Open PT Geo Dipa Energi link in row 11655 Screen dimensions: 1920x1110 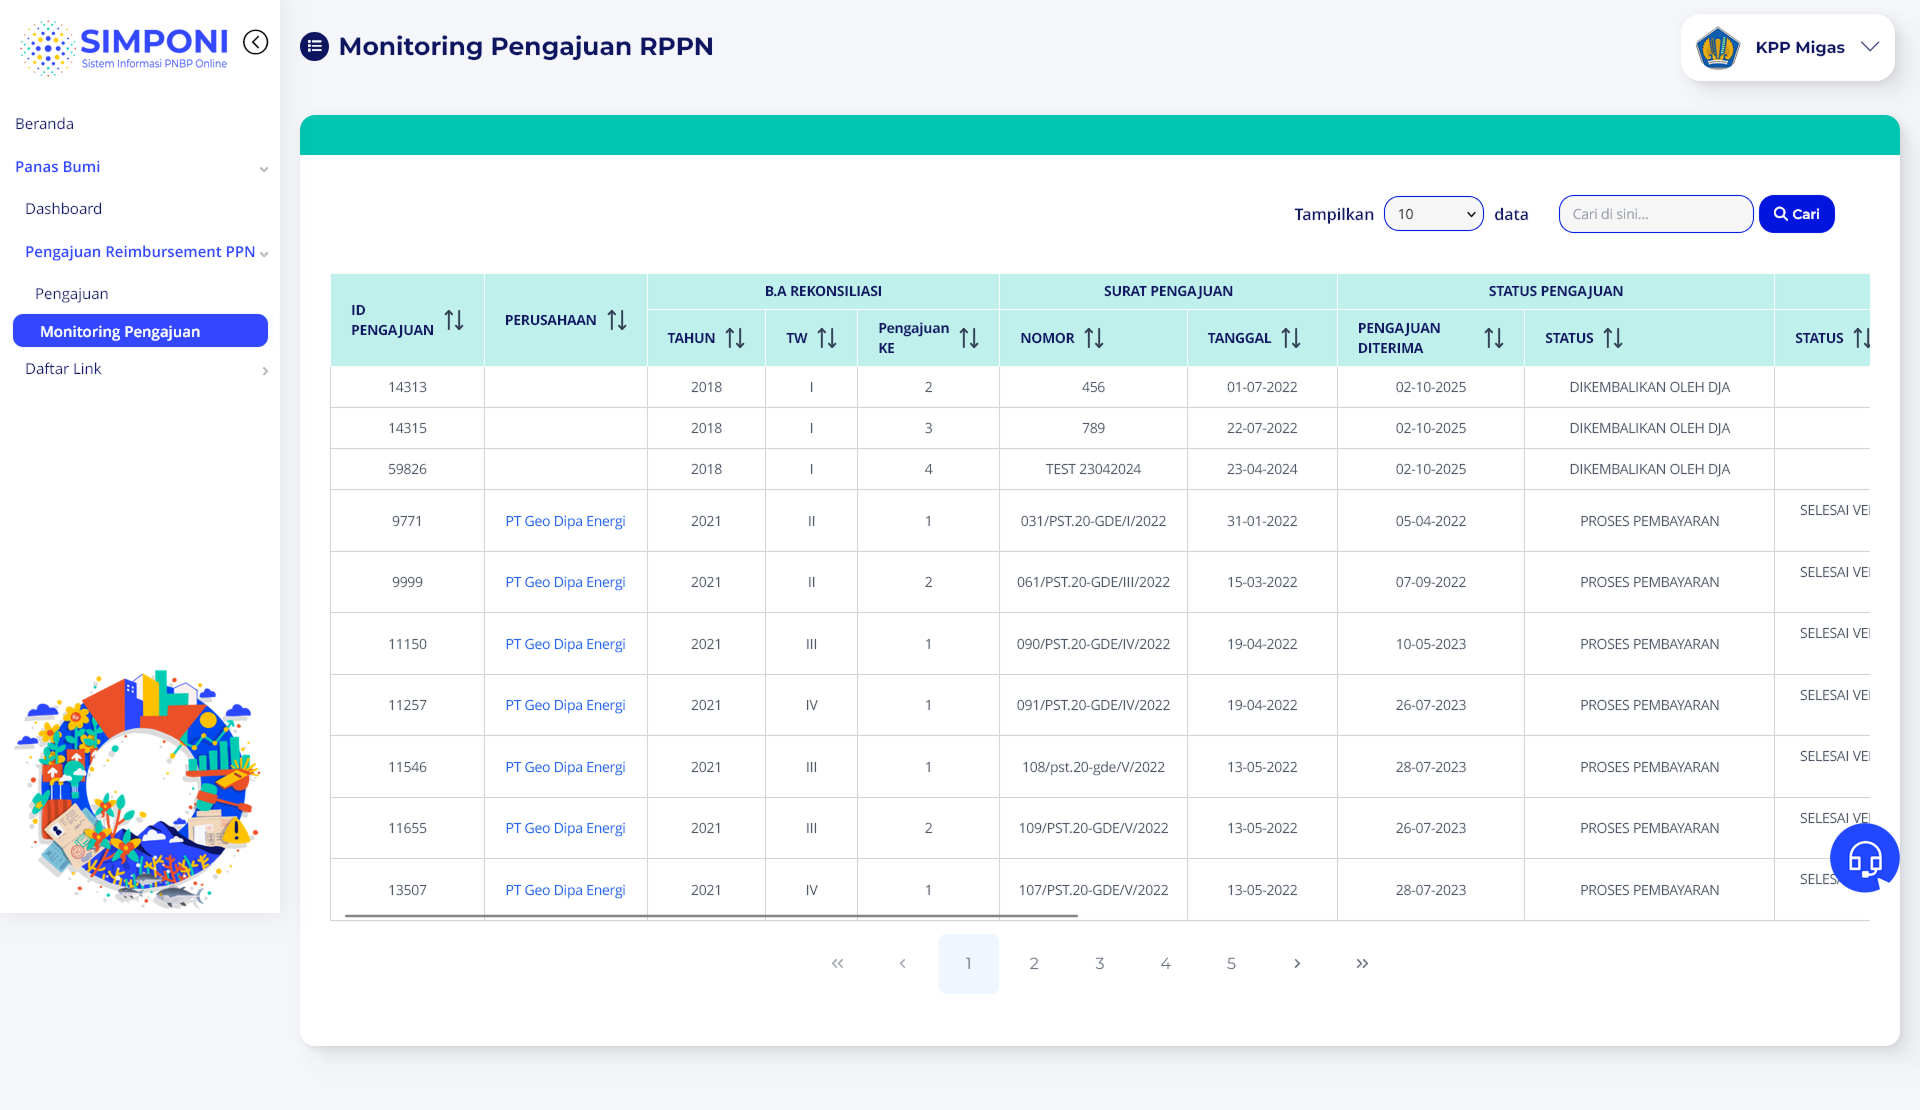point(565,828)
